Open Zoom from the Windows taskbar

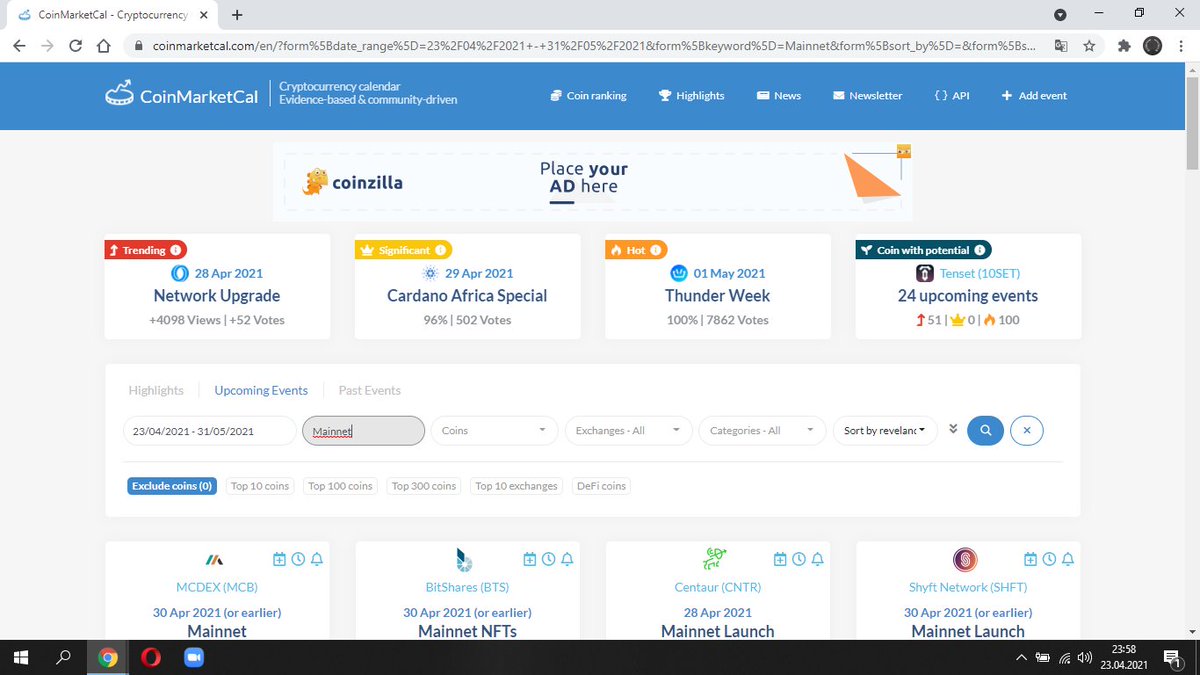click(193, 658)
